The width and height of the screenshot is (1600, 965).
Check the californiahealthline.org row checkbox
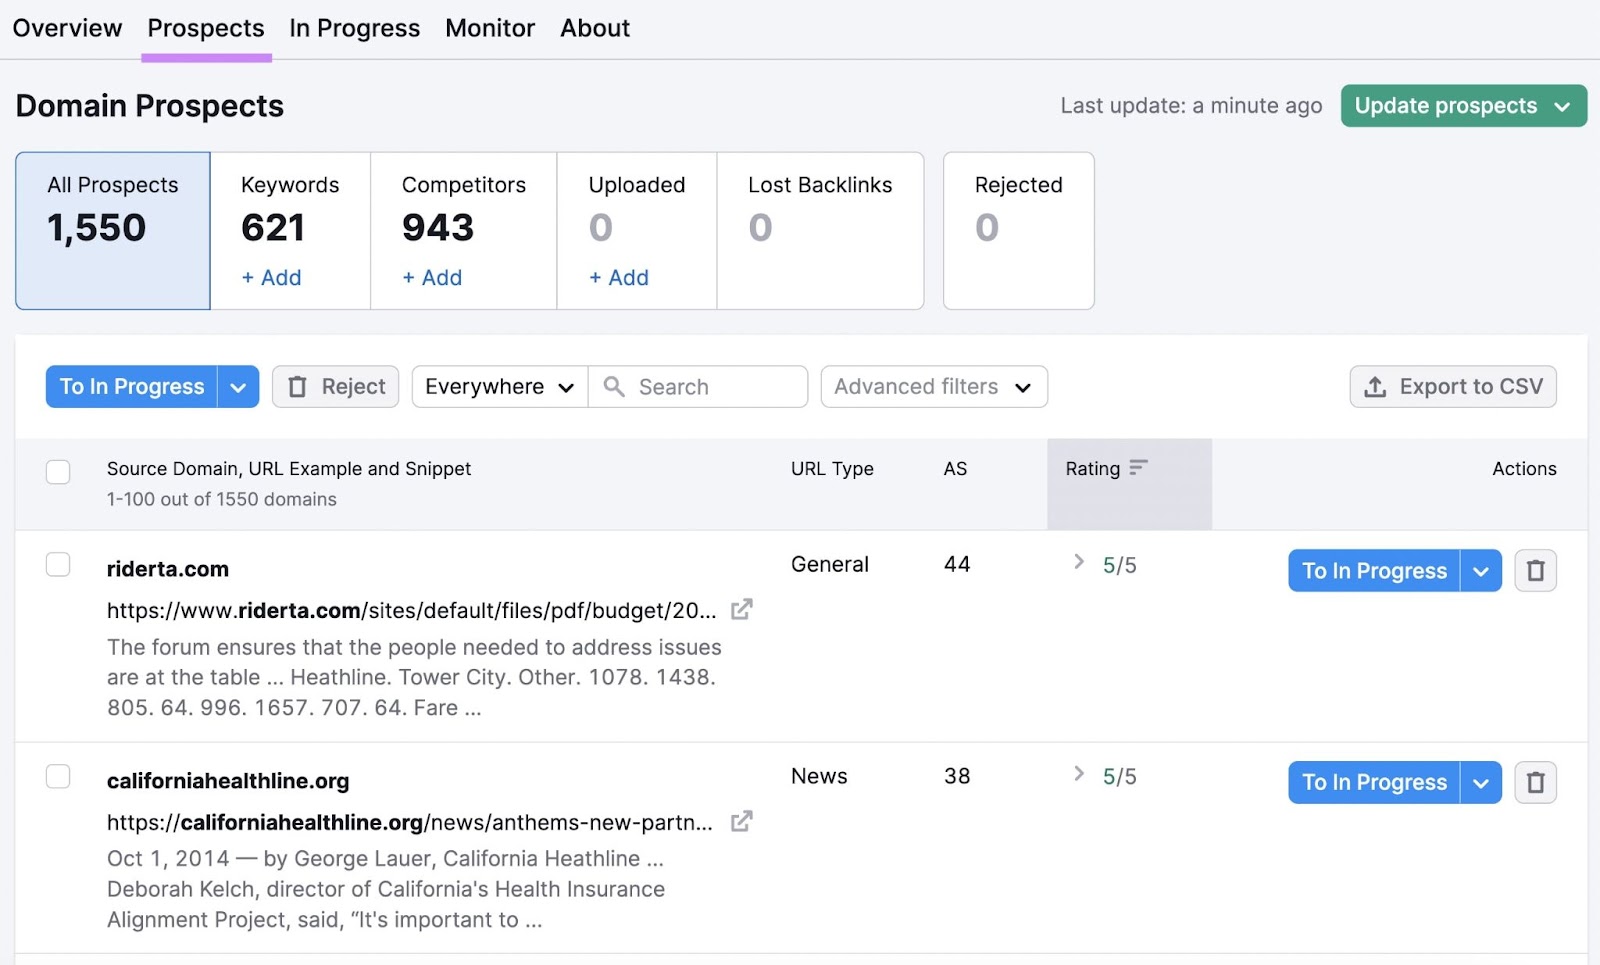point(57,776)
